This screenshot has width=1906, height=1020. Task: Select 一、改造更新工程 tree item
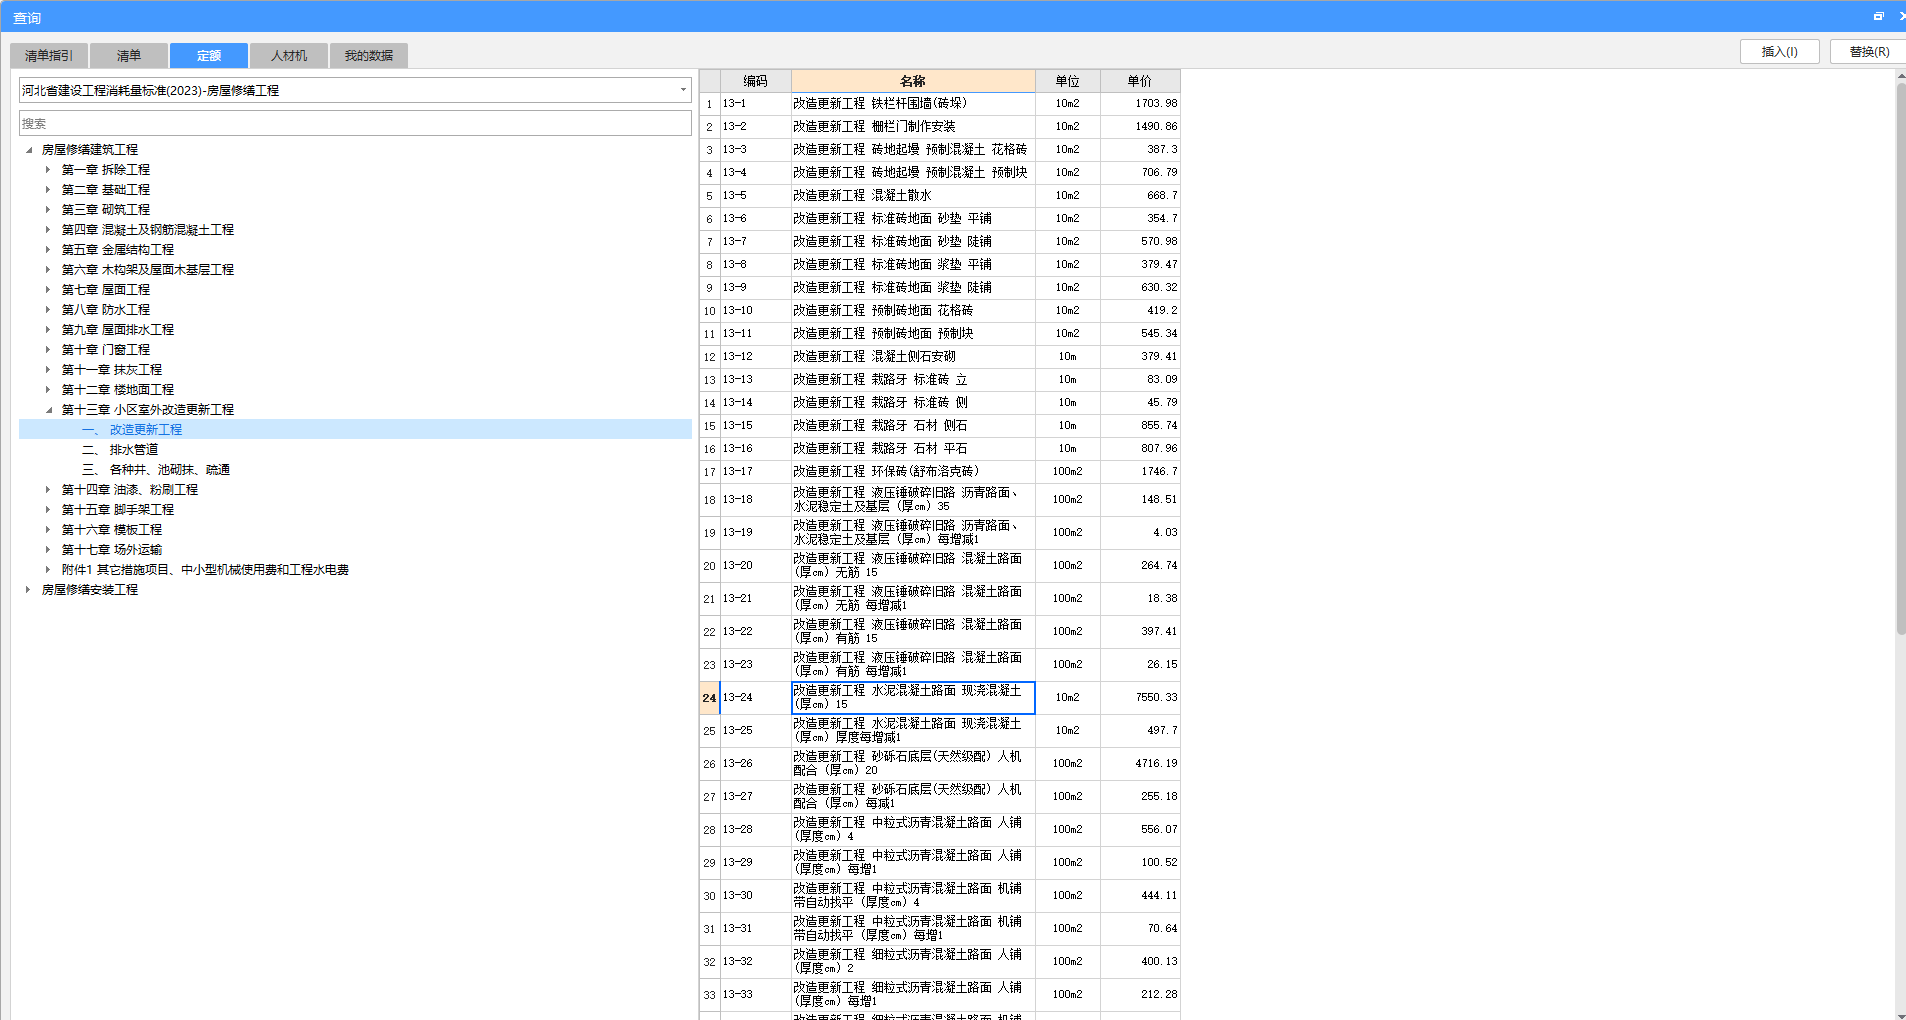pos(132,430)
